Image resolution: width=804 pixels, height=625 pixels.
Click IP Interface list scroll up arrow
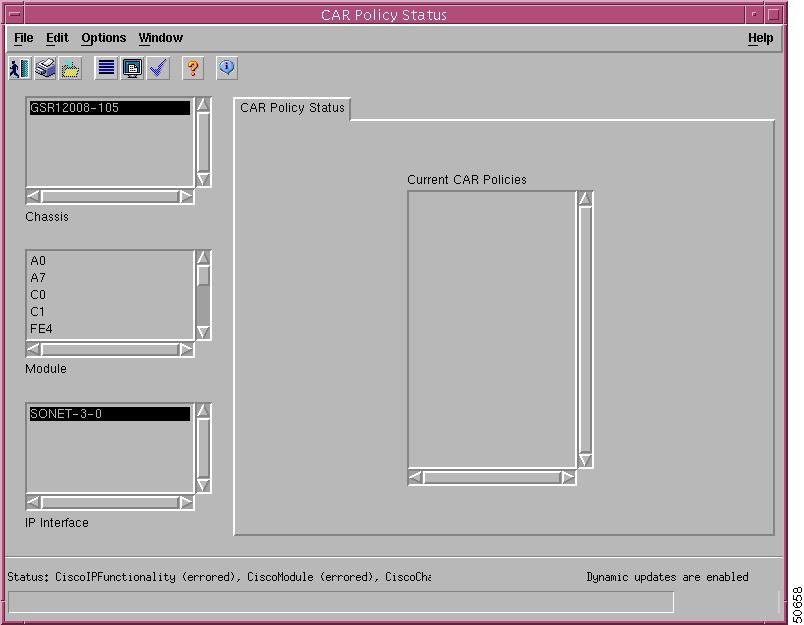(204, 411)
